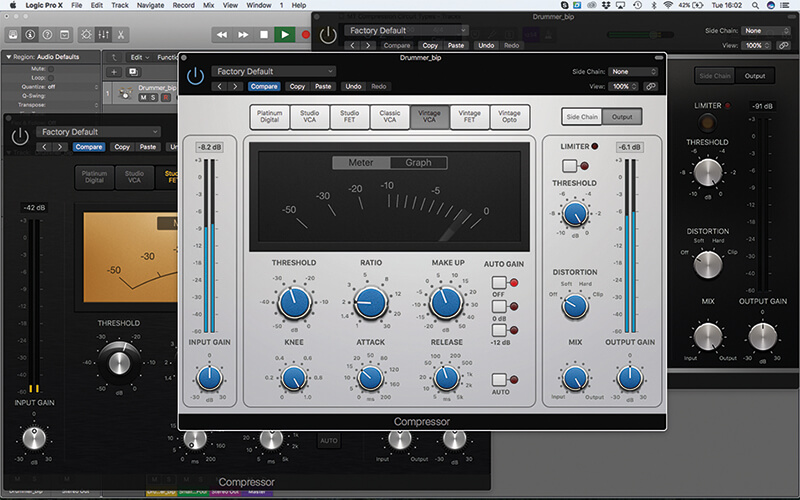Click the DISTORTION knob in front Compressor
Screen dimensions: 800x500
pyautogui.click(x=575, y=307)
